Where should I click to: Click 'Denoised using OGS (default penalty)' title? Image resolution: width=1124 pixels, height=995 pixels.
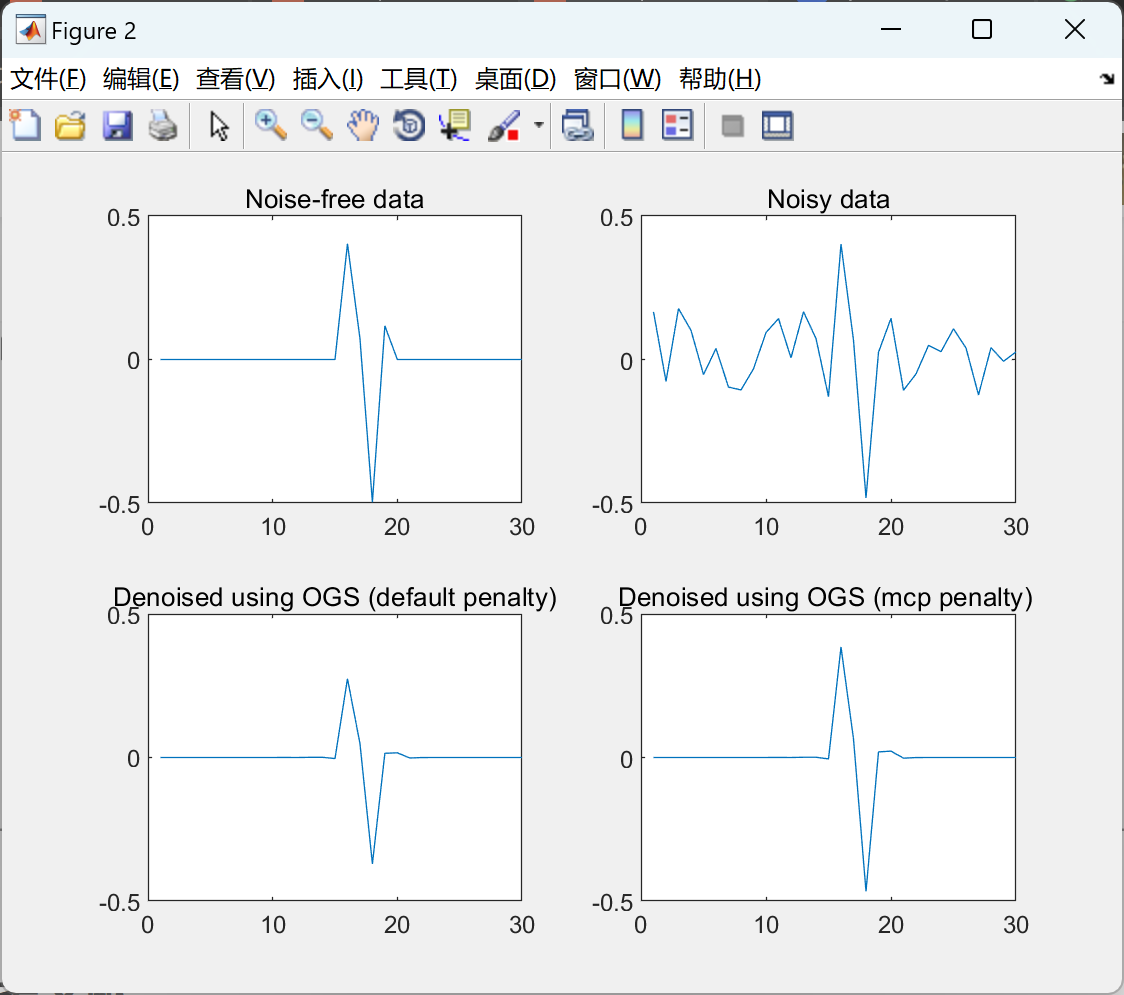(x=335, y=597)
